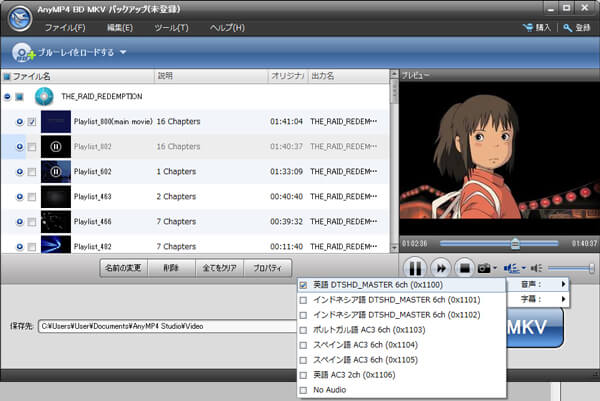
Task: Click the file list scrollbar down arrow
Action: [394, 248]
